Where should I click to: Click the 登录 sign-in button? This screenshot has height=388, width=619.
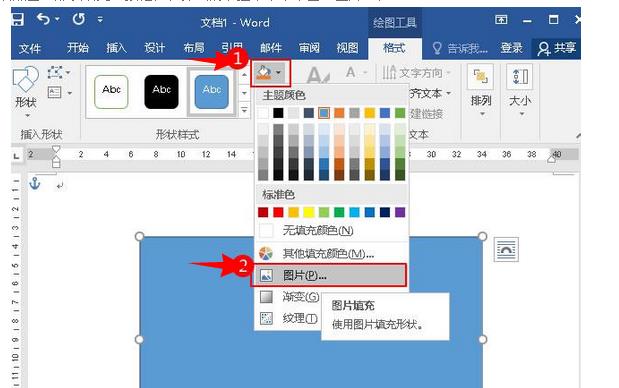point(511,48)
